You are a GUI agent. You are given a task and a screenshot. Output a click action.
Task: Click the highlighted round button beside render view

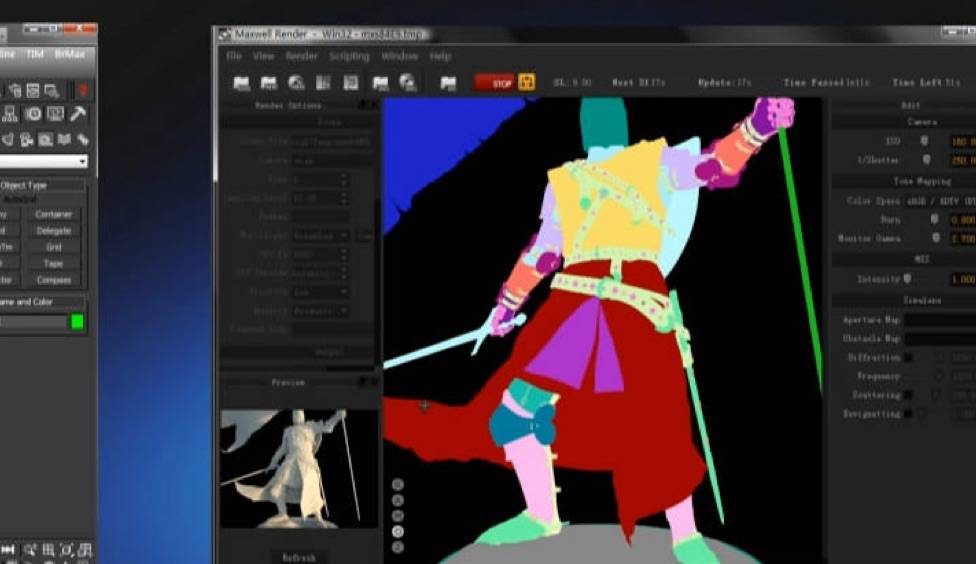pyautogui.click(x=398, y=532)
